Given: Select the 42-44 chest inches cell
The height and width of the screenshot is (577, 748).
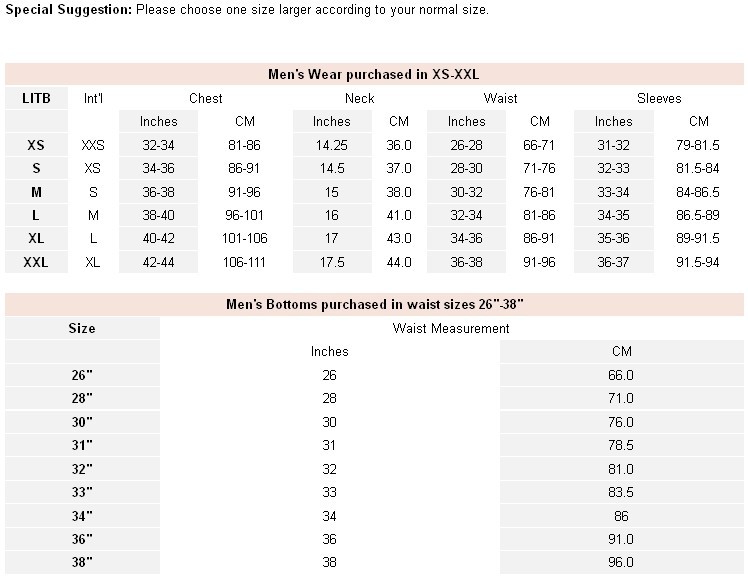Looking at the screenshot, I should coord(158,262).
